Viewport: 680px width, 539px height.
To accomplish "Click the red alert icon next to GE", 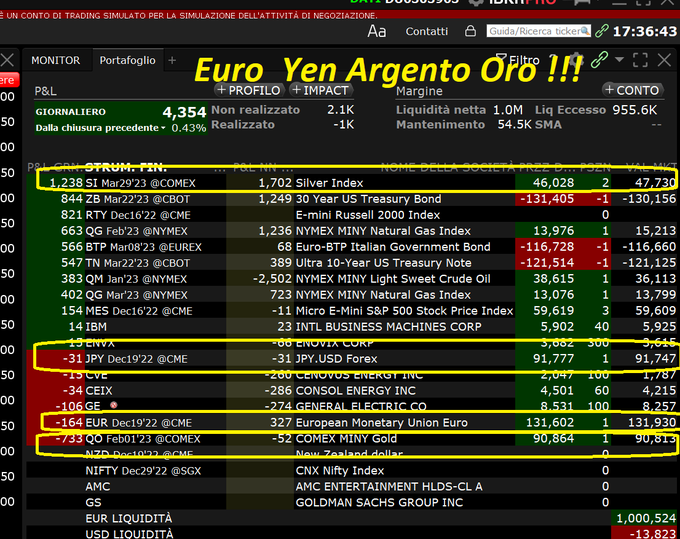I will point(114,405).
